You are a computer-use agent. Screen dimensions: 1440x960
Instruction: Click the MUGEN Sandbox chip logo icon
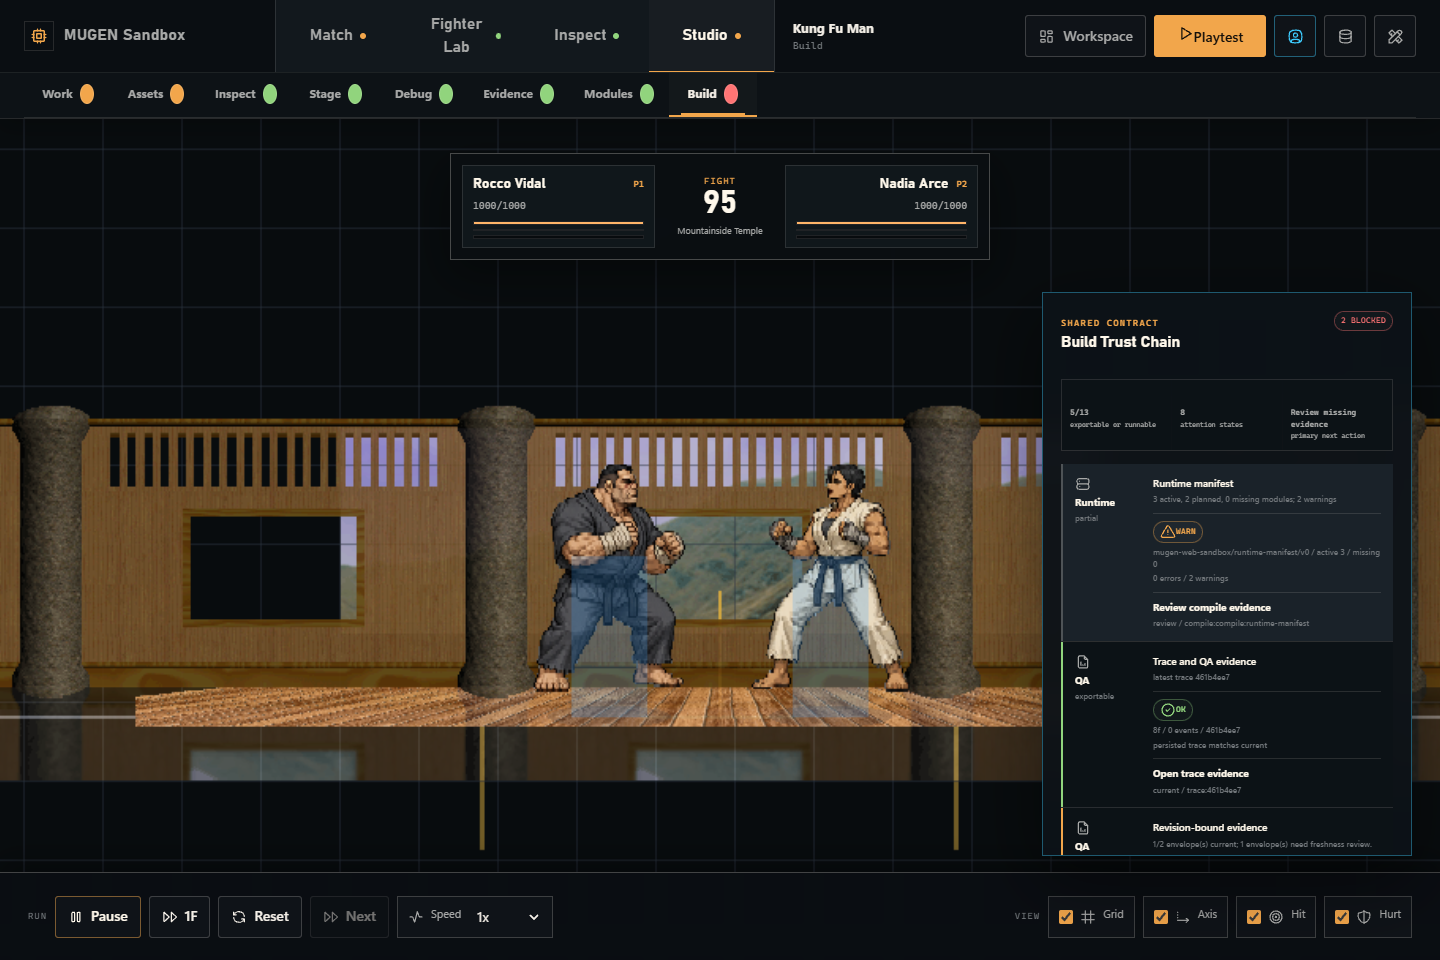click(x=39, y=36)
